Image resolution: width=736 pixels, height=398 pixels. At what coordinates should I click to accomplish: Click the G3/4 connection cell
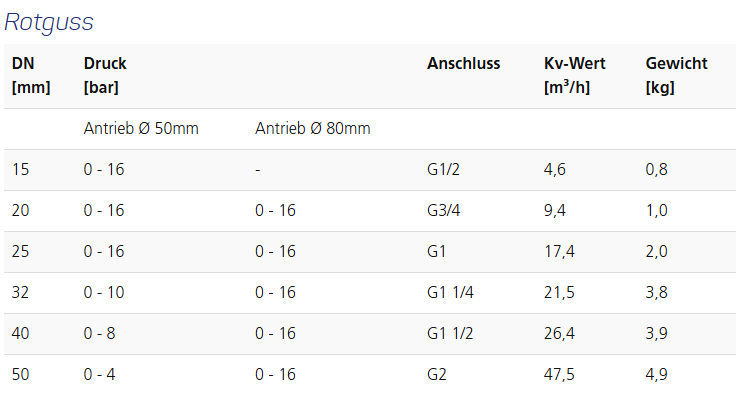click(444, 210)
